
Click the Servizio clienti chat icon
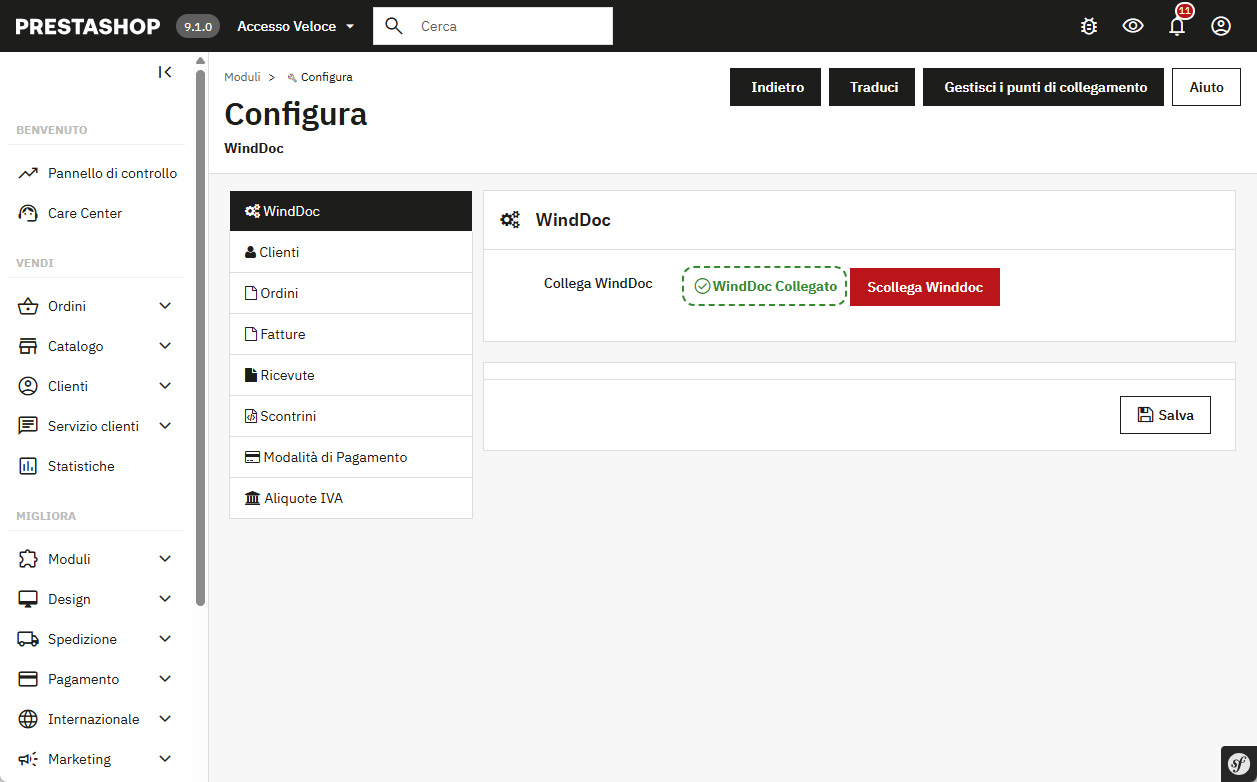click(28, 426)
